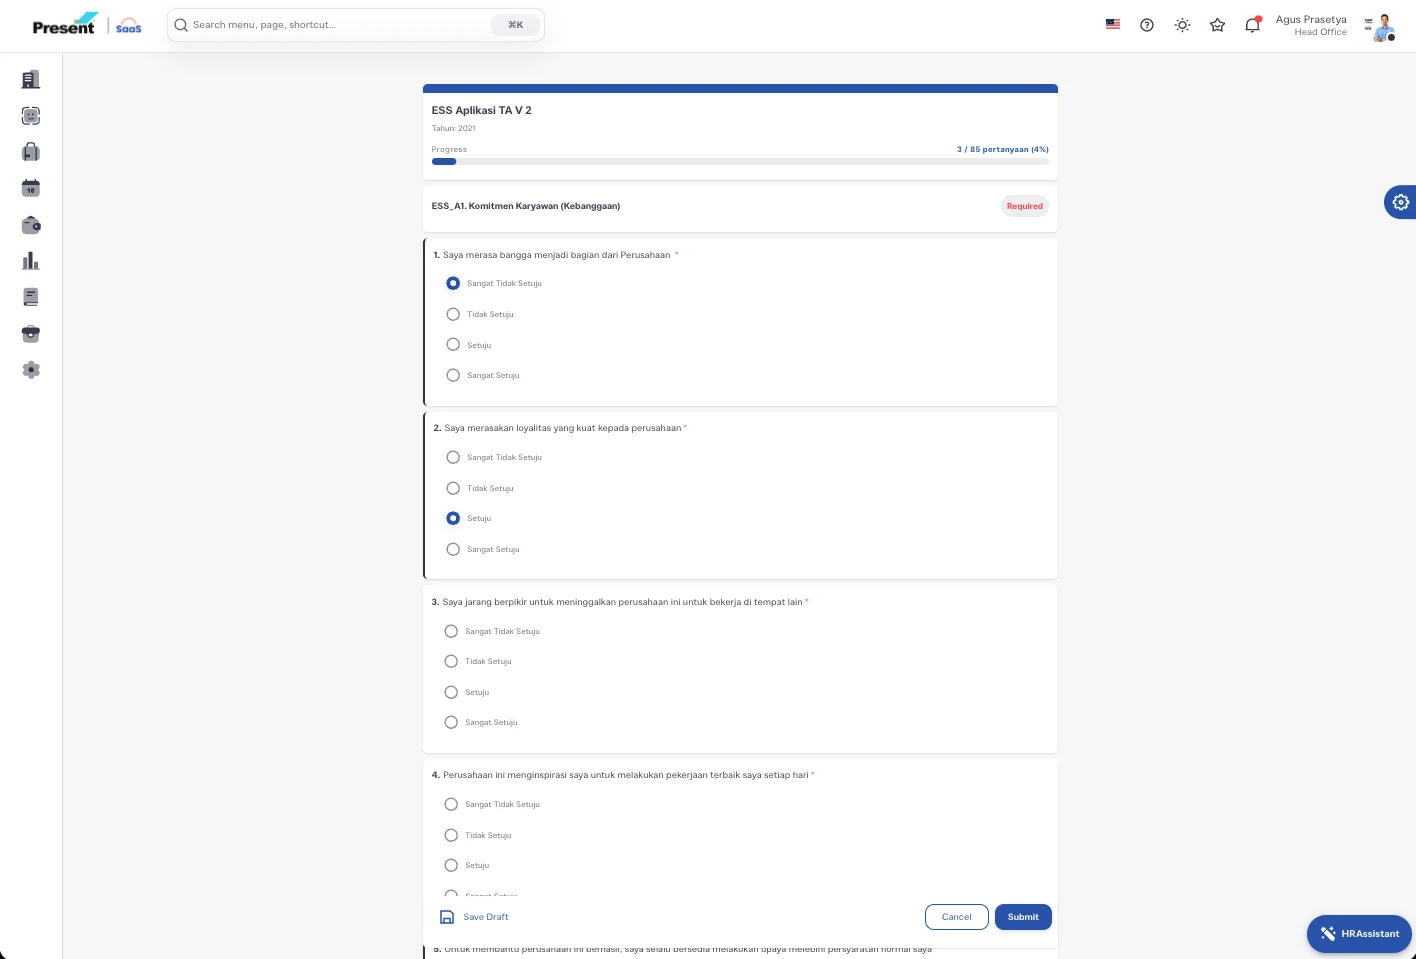1416x959 pixels.
Task: Open the calendar sidebar icon
Action: [31, 188]
